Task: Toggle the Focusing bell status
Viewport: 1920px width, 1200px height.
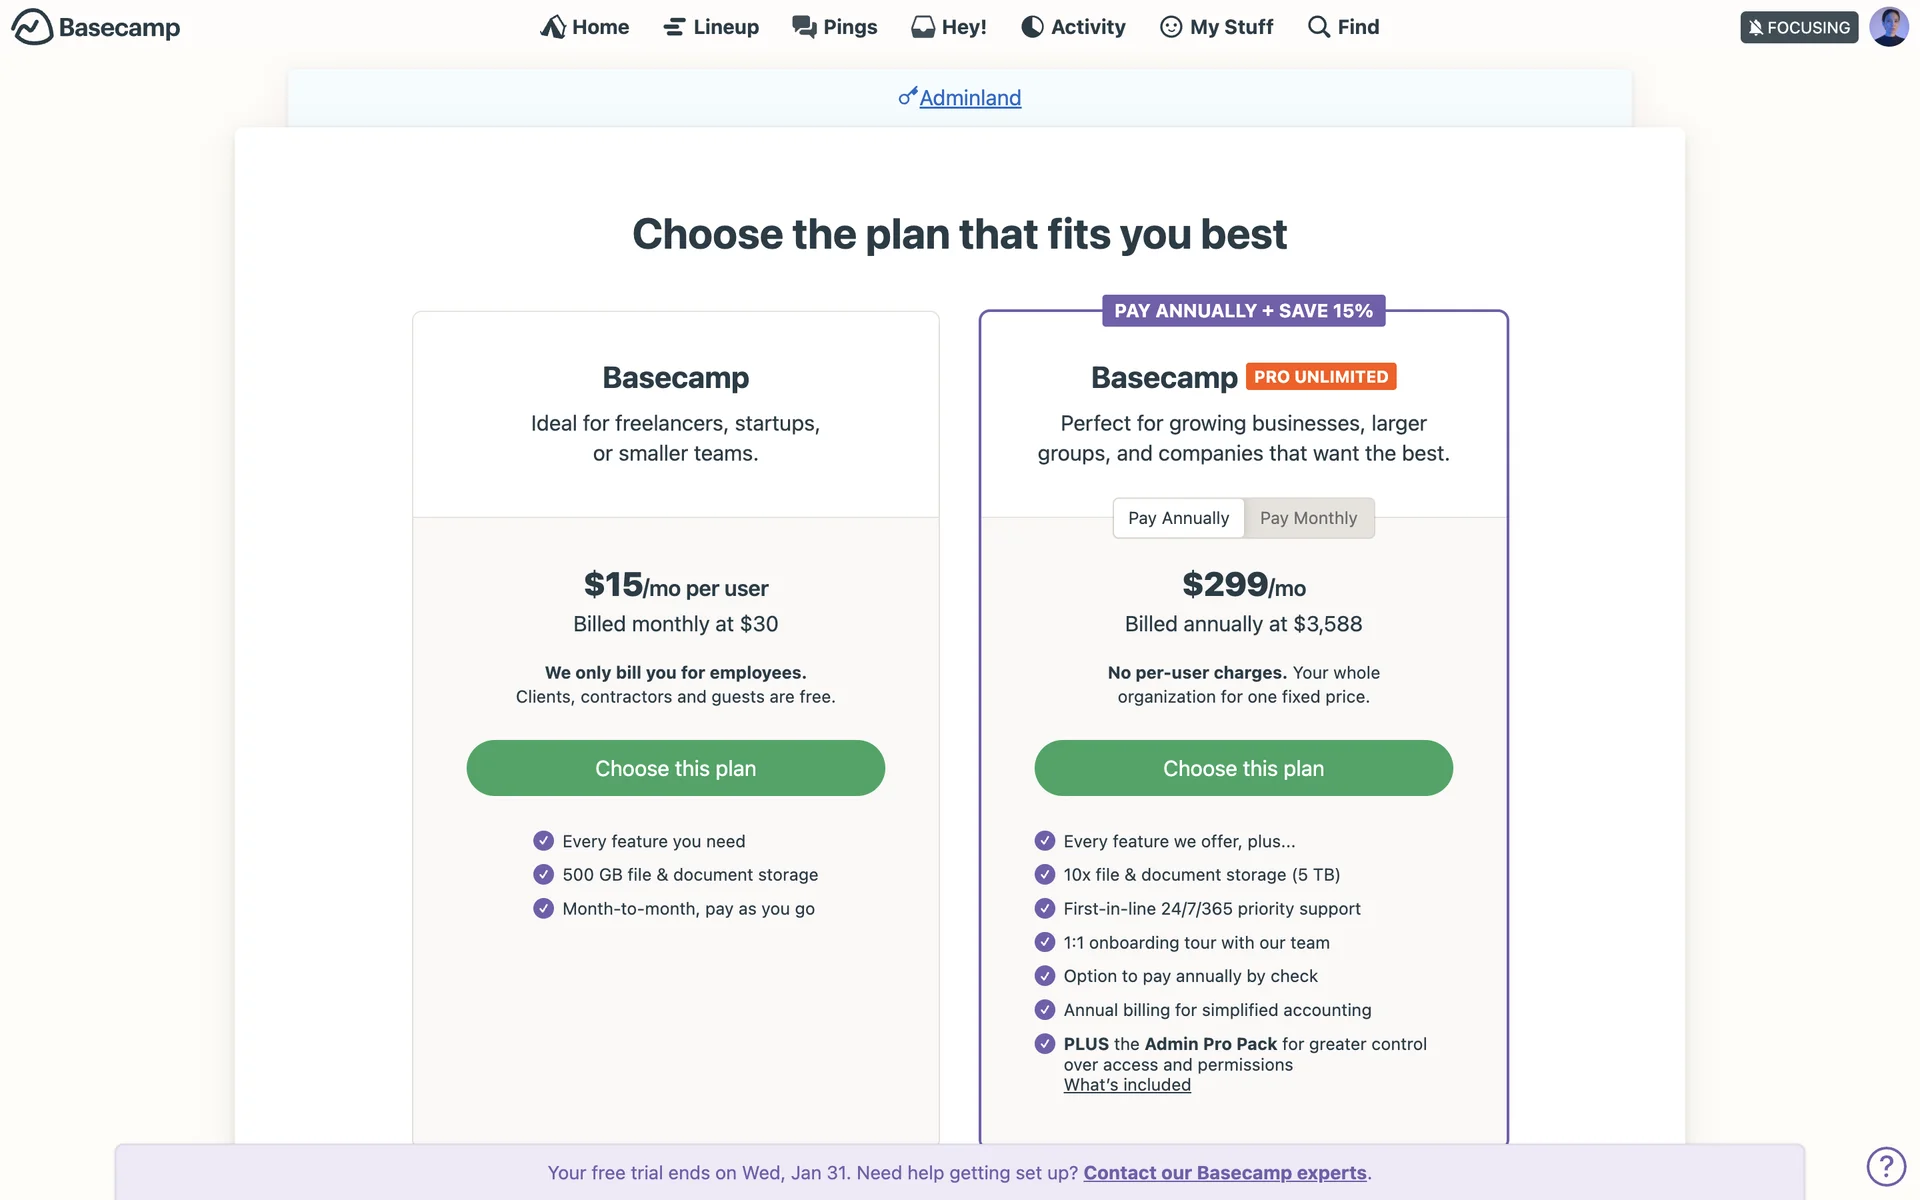Action: coord(1798,27)
